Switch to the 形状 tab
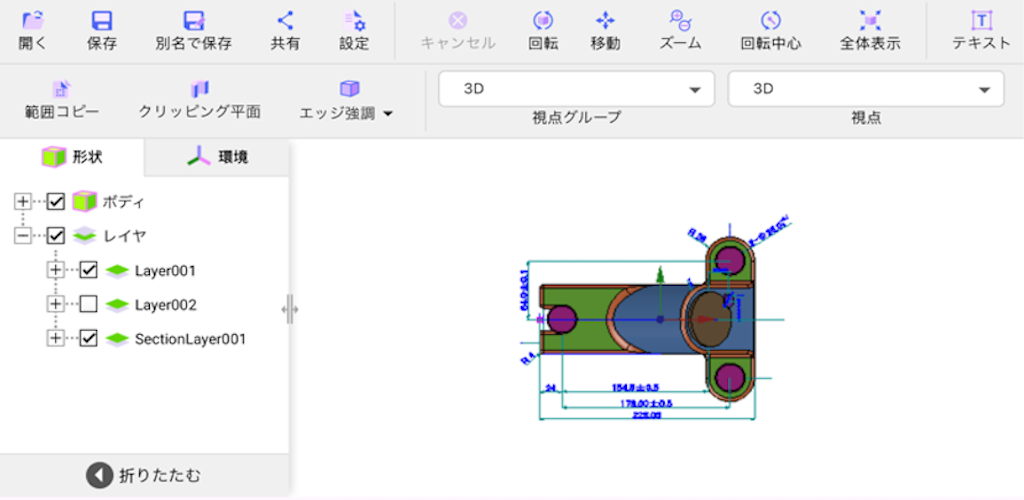 pyautogui.click(x=72, y=157)
